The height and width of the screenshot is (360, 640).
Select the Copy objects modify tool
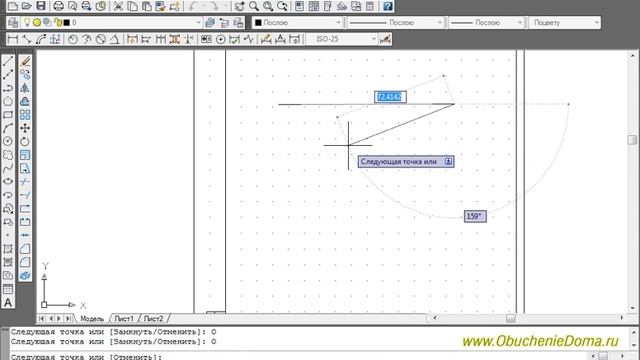25,75
